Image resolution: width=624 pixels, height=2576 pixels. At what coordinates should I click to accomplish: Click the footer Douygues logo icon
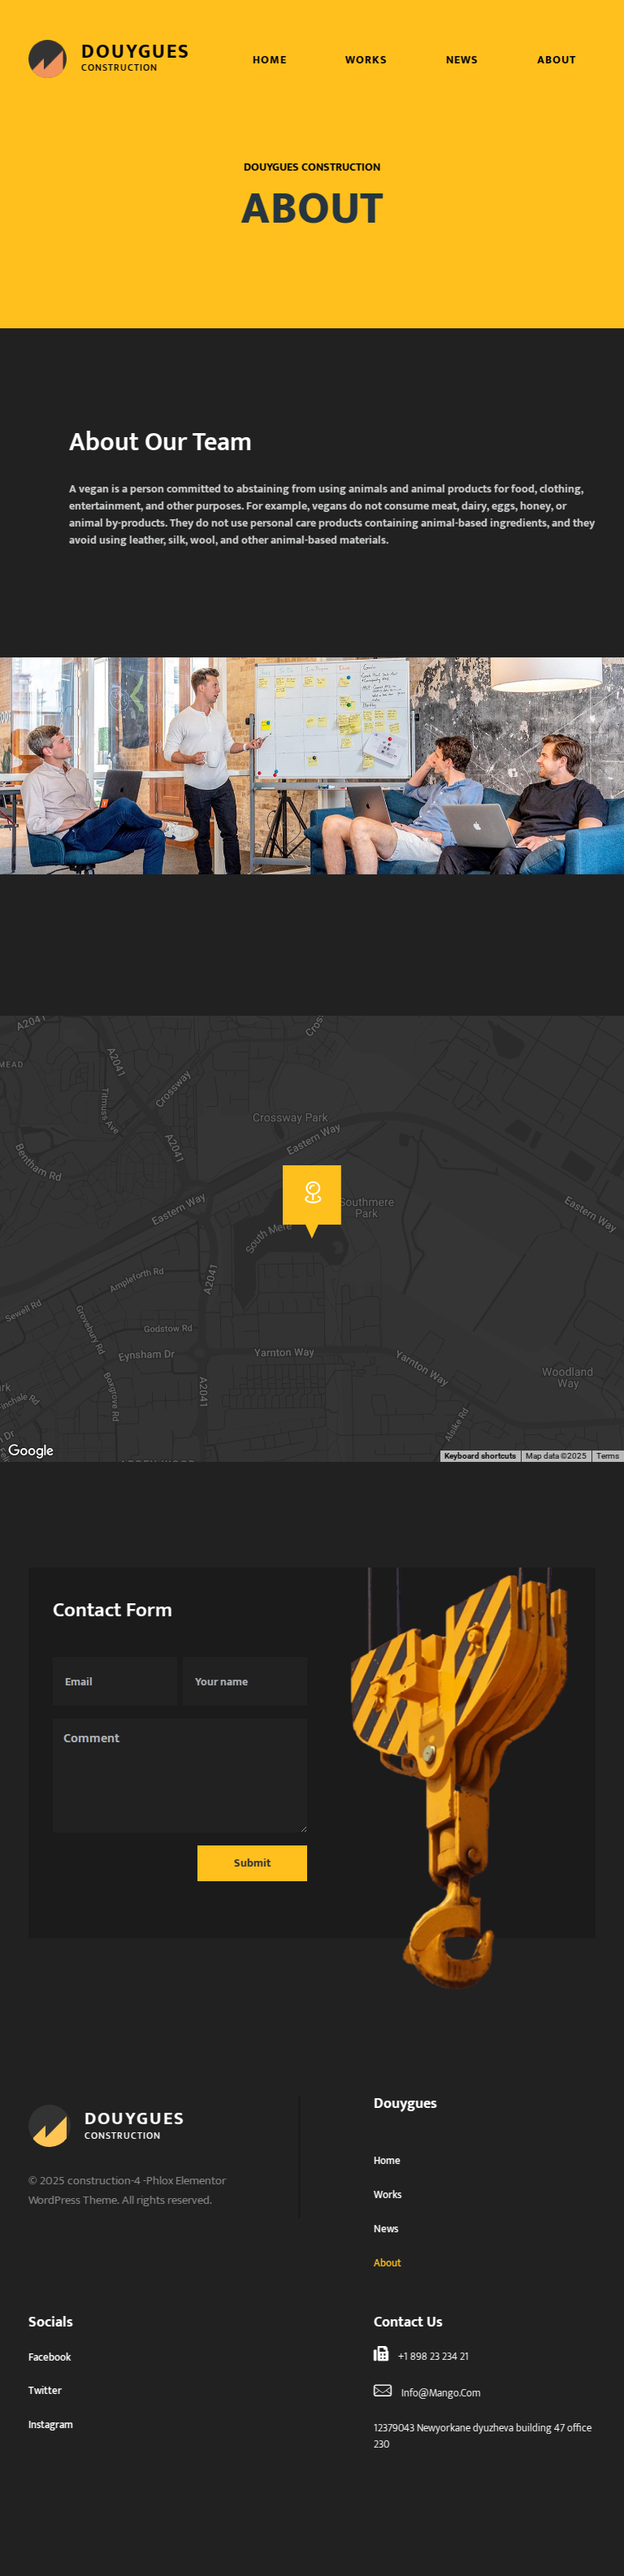pos(48,2125)
